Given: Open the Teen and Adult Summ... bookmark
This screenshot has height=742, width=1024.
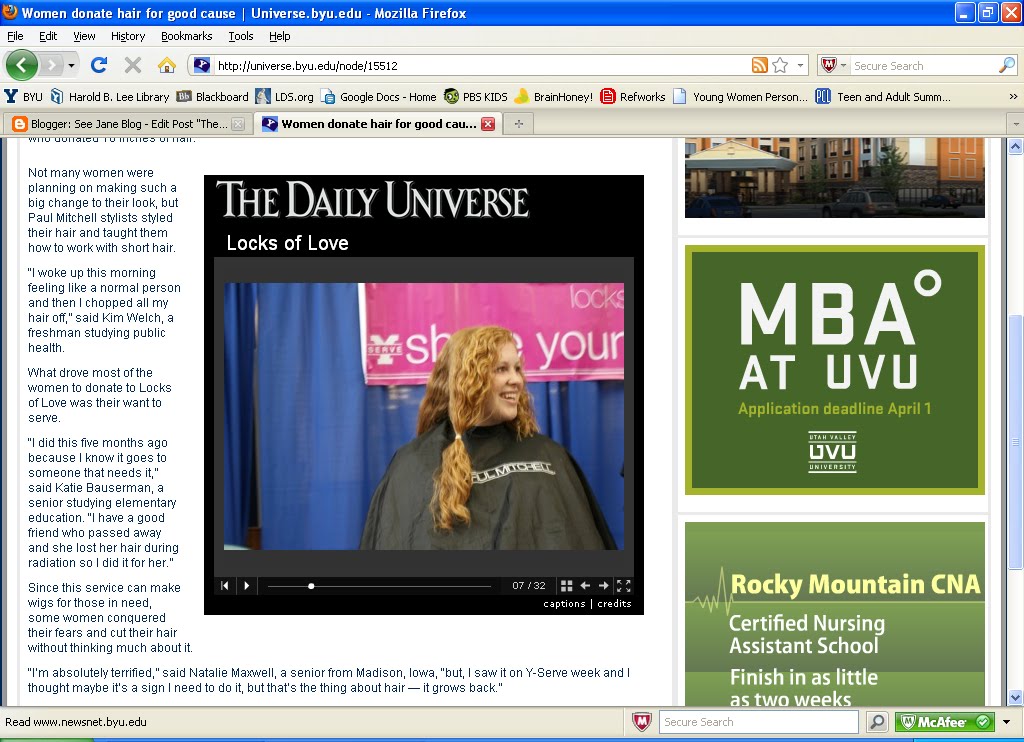Looking at the screenshot, I should tap(884, 97).
